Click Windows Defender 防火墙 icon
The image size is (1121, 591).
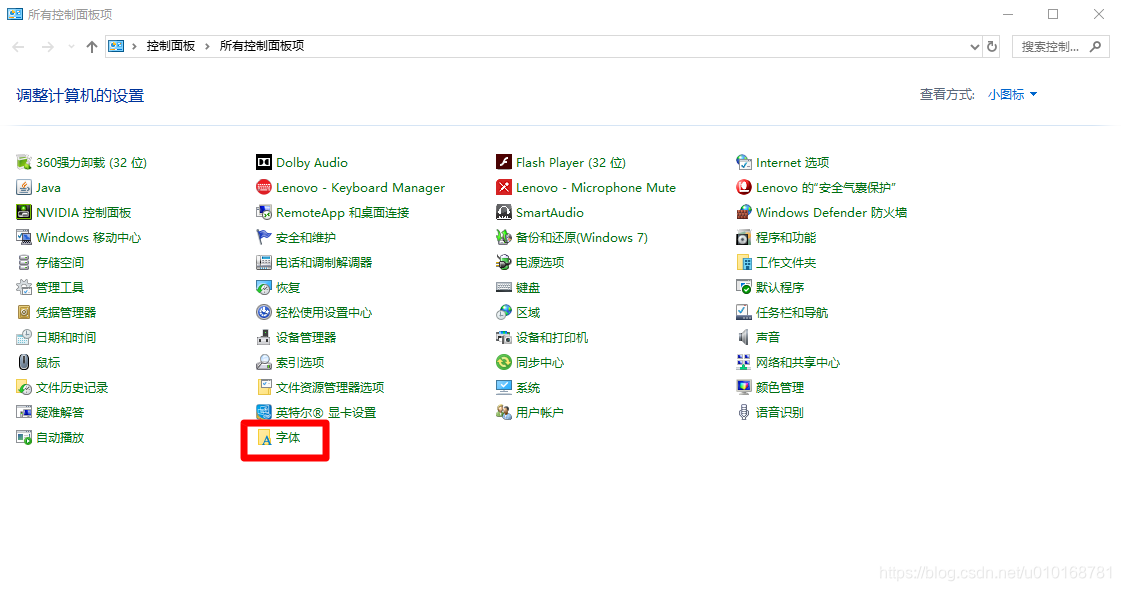pos(744,212)
